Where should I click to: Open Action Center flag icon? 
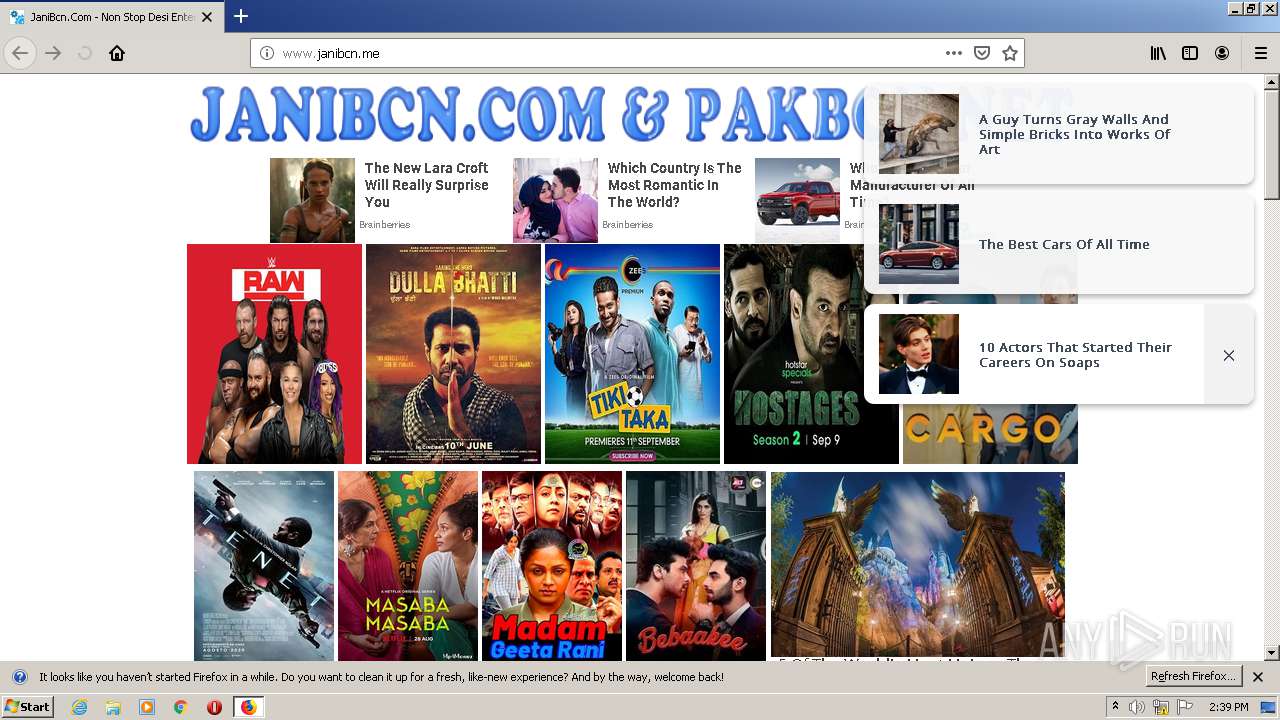1185,707
